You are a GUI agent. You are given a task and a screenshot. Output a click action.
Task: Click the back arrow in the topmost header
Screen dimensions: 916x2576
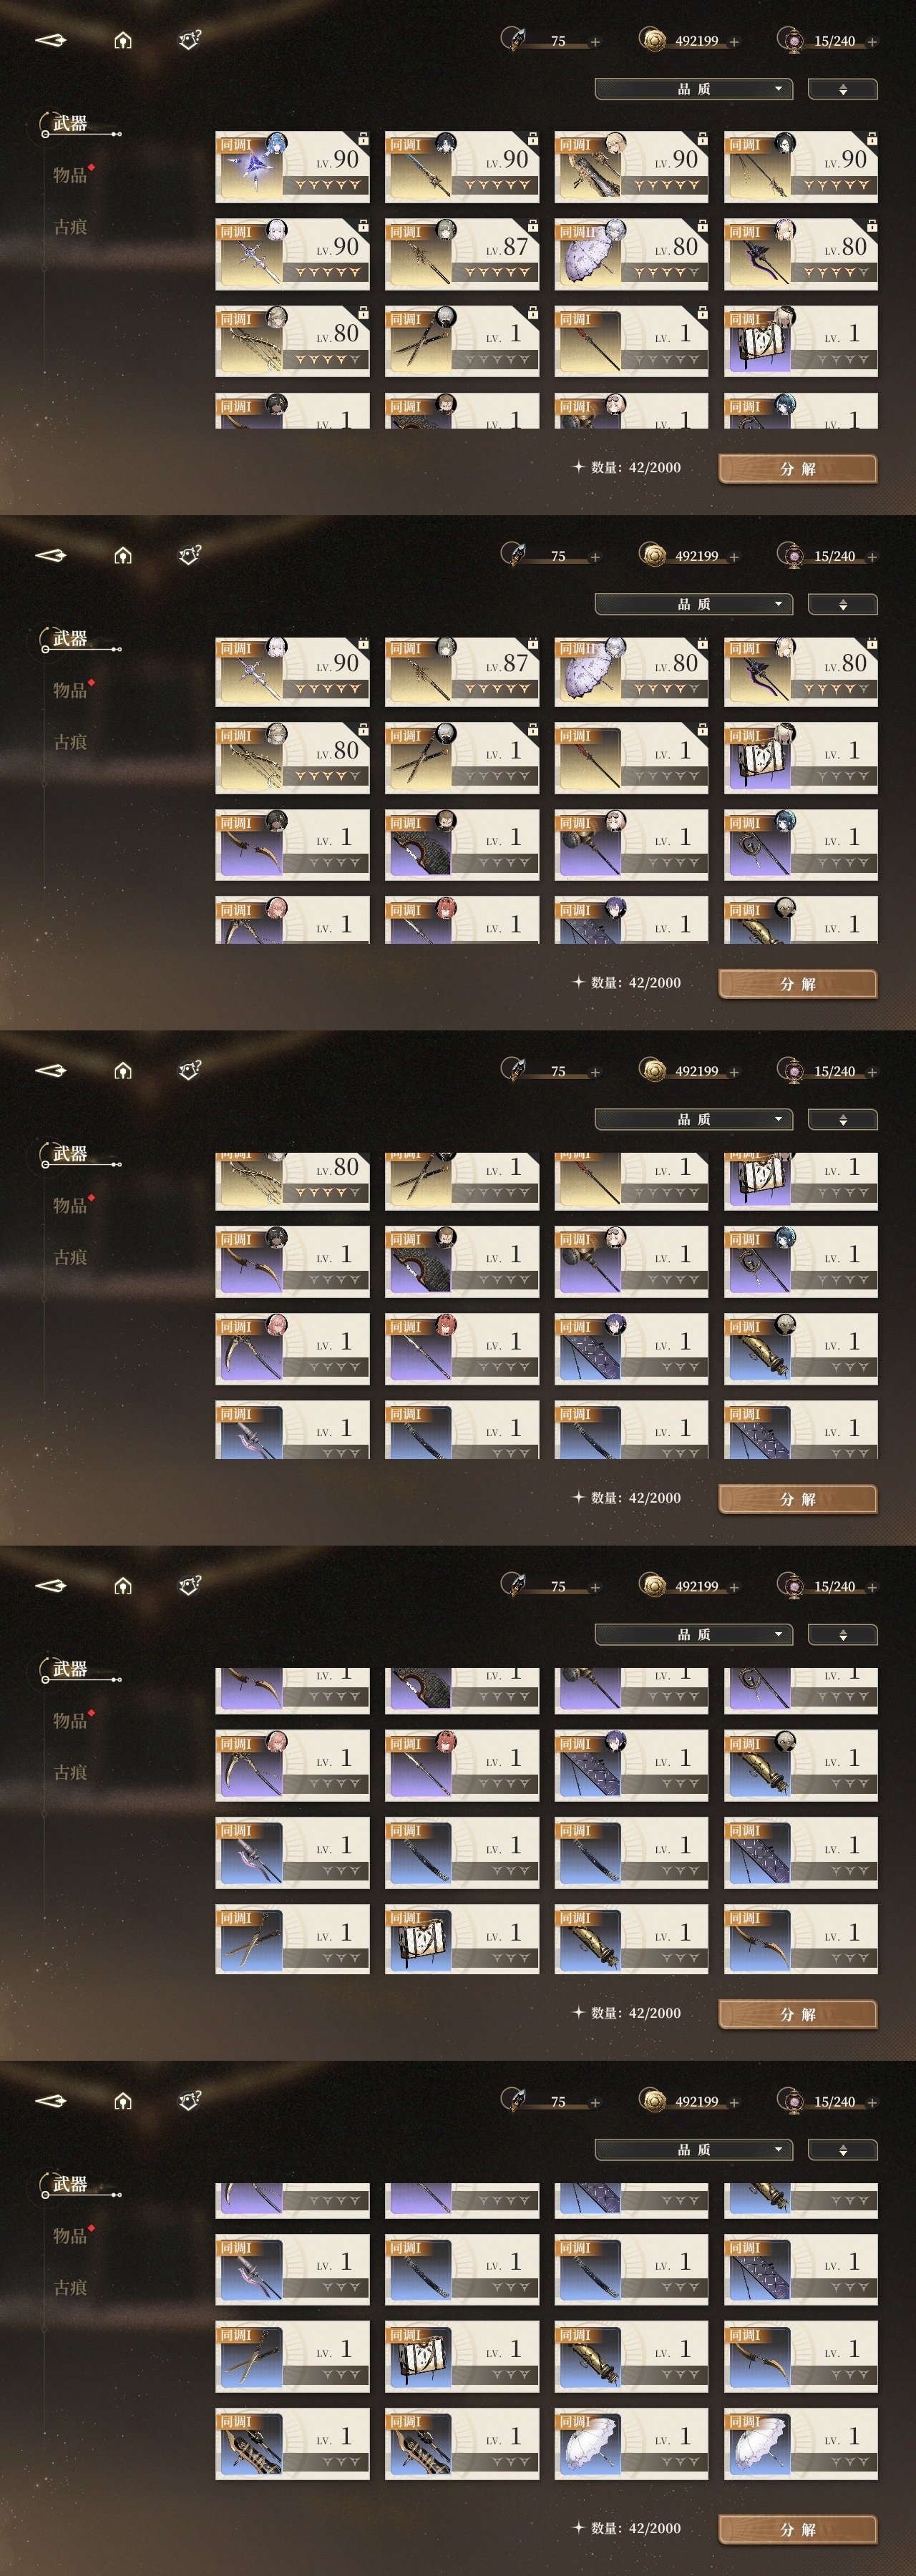(x=51, y=40)
